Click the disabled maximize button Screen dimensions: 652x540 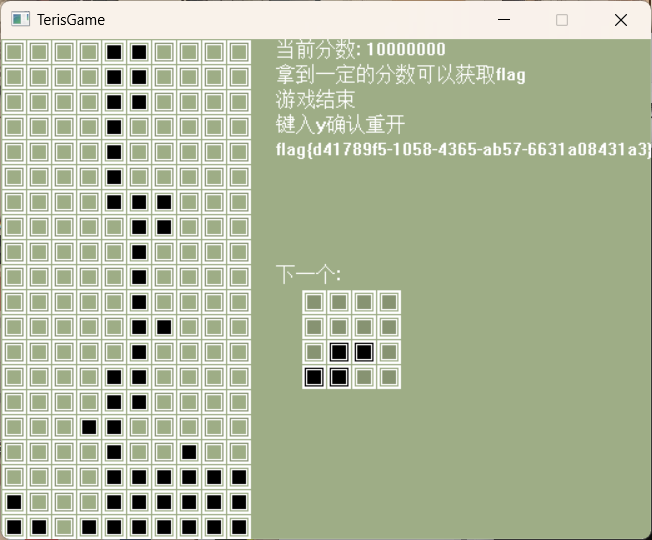click(x=562, y=20)
